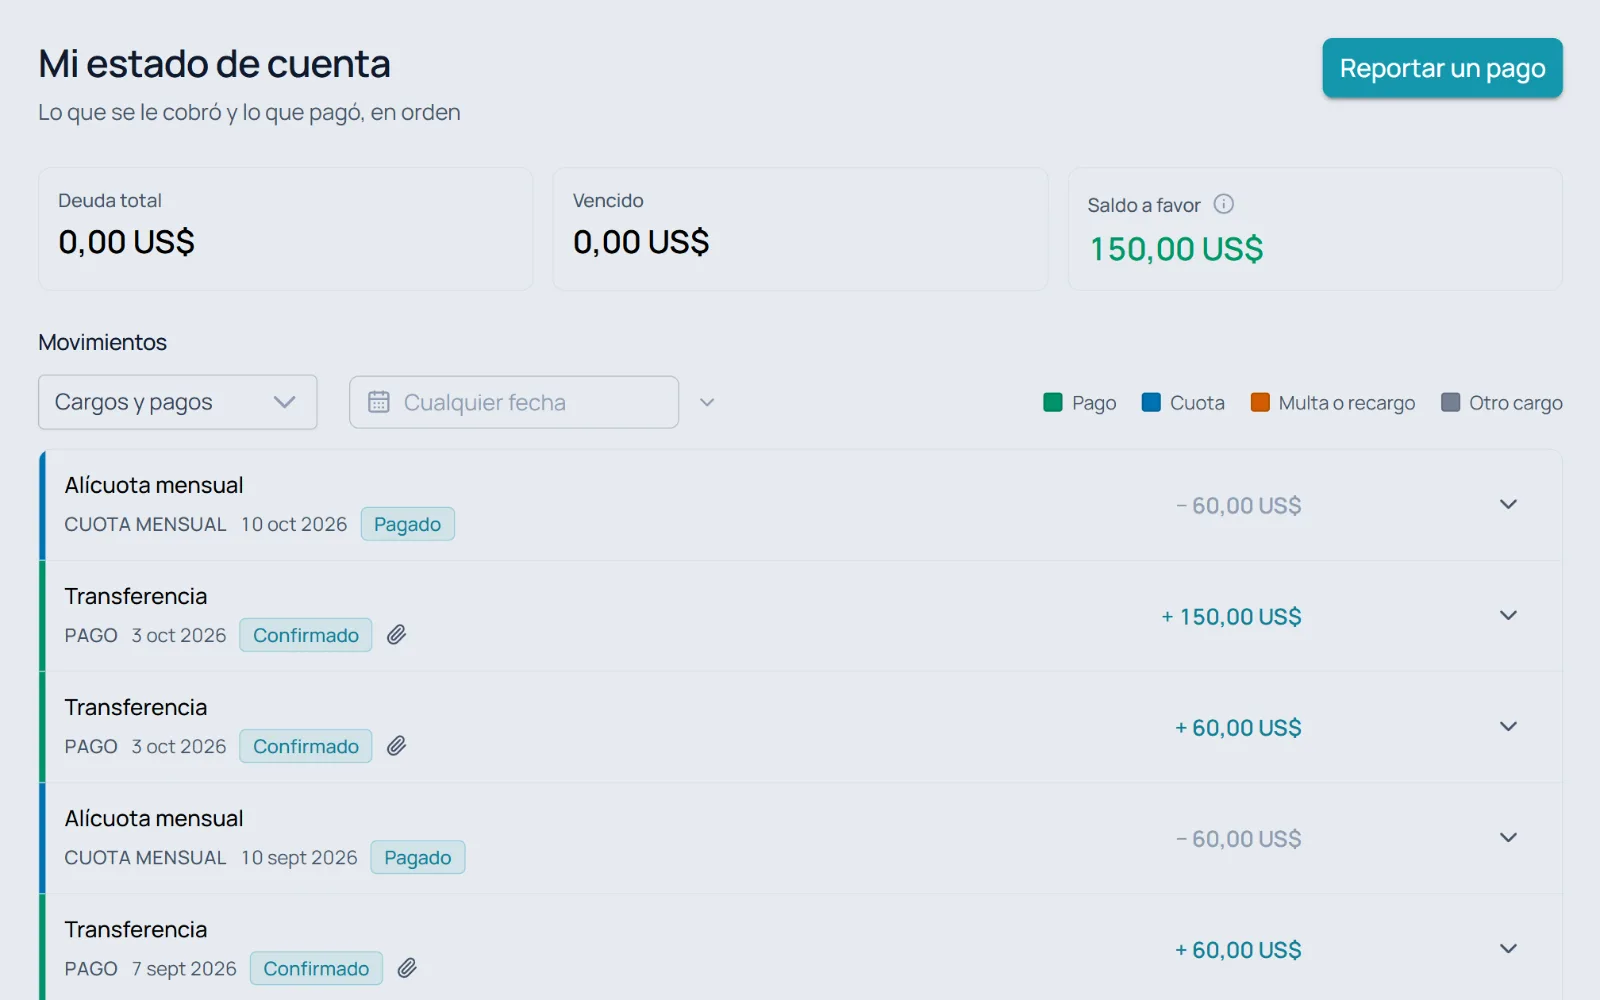Screen dimensions: 1600x1000
Task: Expand the 3 oct +60,00 US$ Transferencia row
Action: point(1508,727)
